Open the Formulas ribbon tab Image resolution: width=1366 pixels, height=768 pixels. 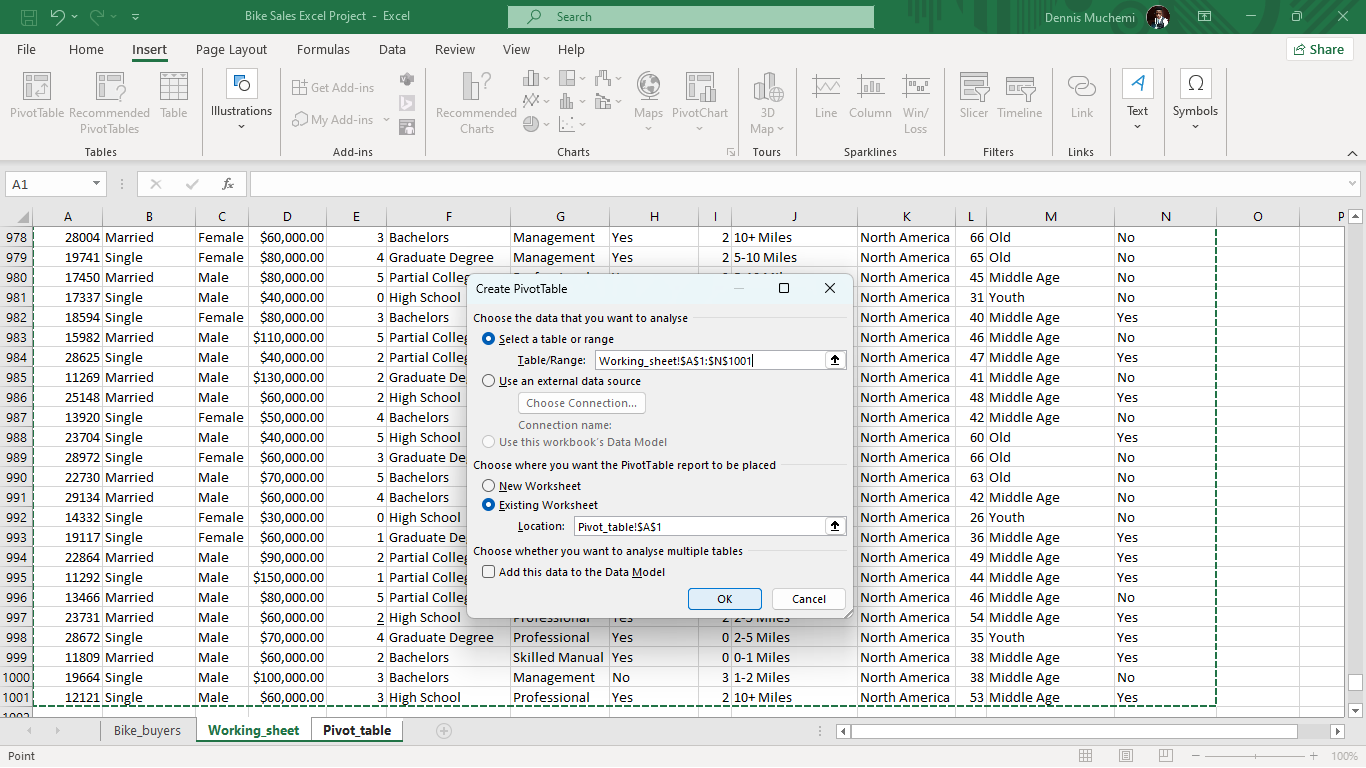click(323, 50)
